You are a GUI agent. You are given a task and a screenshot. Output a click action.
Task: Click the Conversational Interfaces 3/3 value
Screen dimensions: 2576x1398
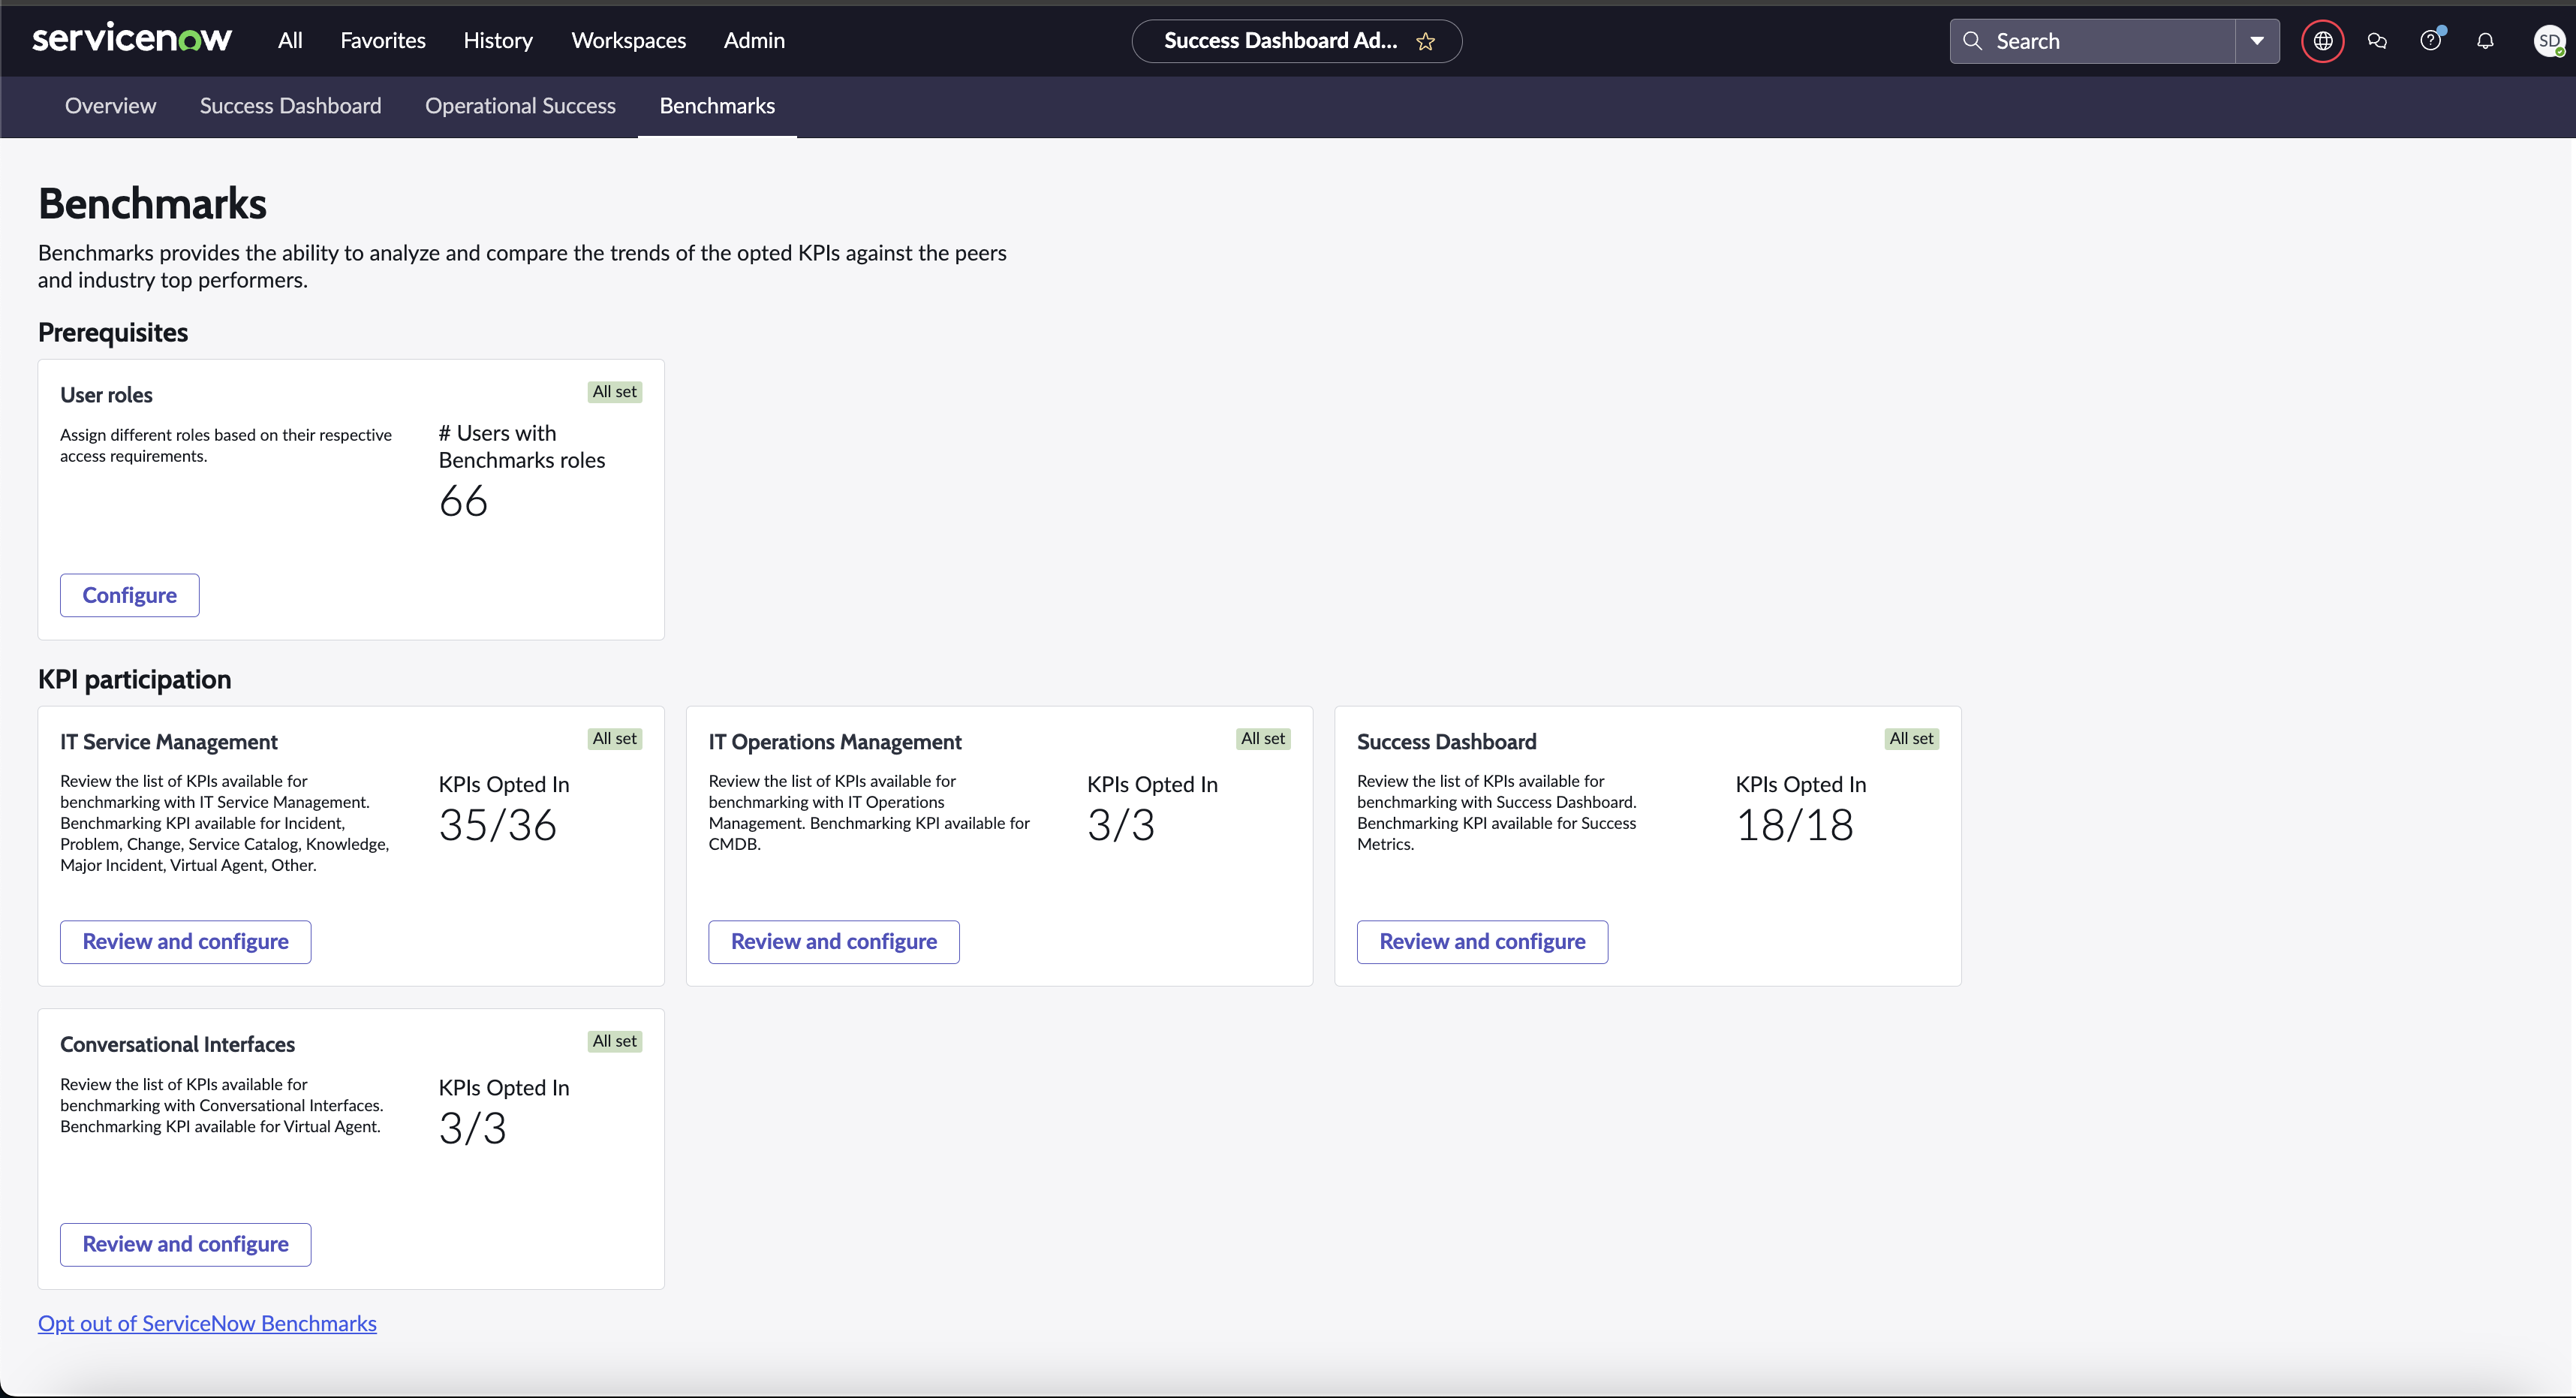472,1129
